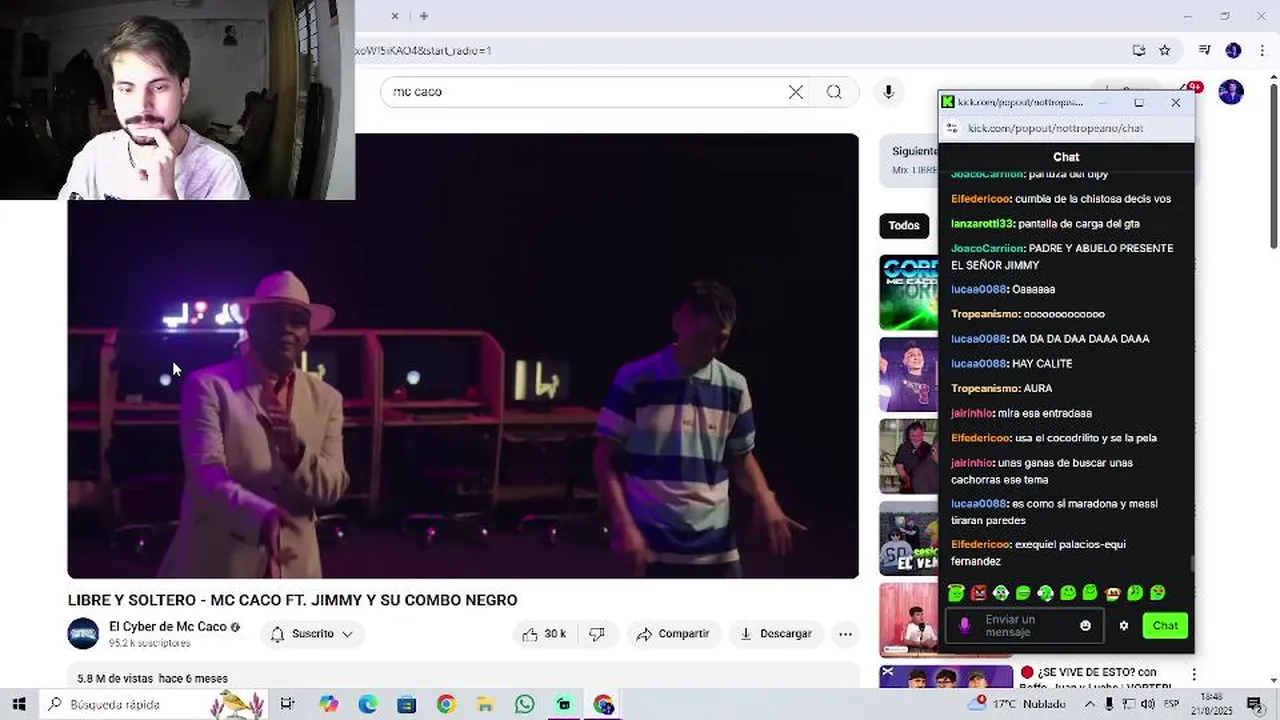Viewport: 1280px width, 720px height.
Task: Open Copilot from the taskbar
Action: 329,704
